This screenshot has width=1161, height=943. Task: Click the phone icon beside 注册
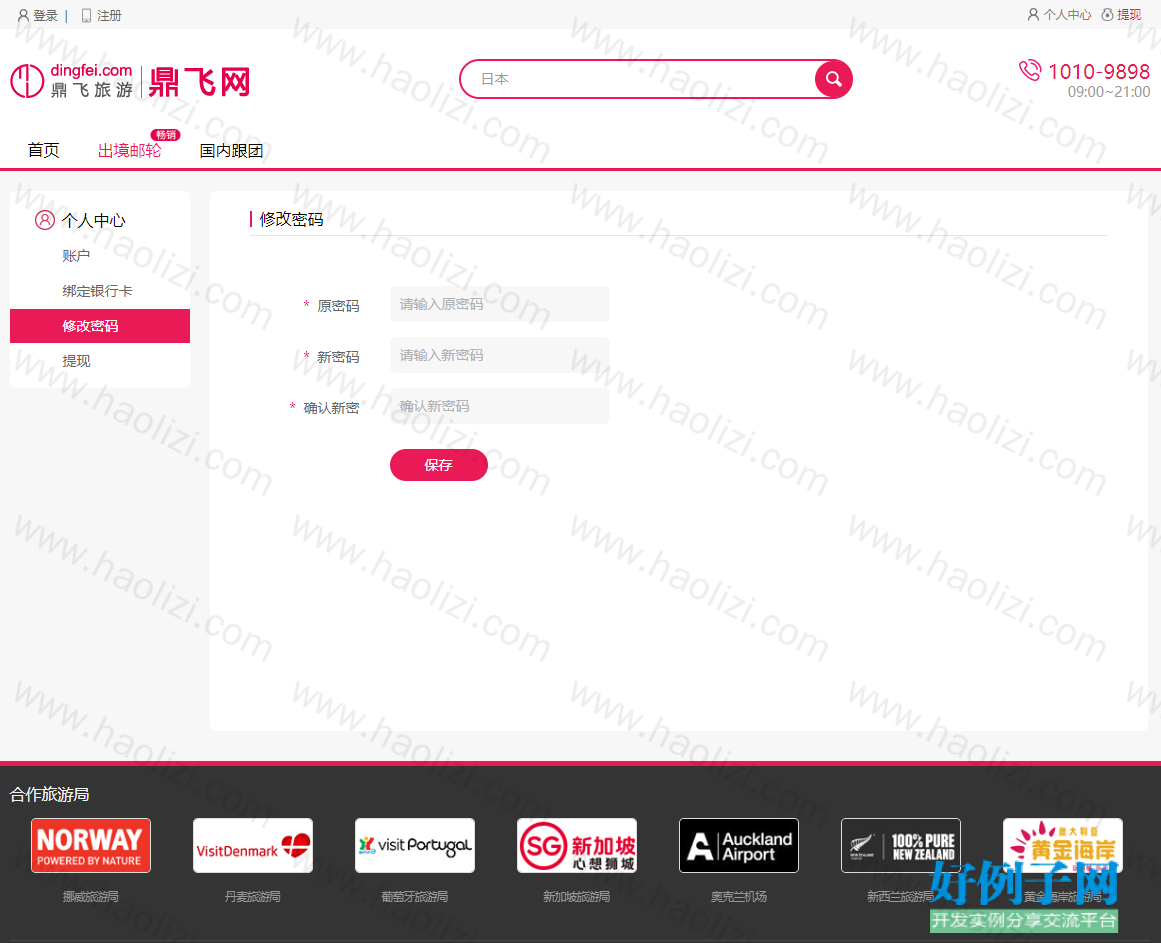pos(87,16)
